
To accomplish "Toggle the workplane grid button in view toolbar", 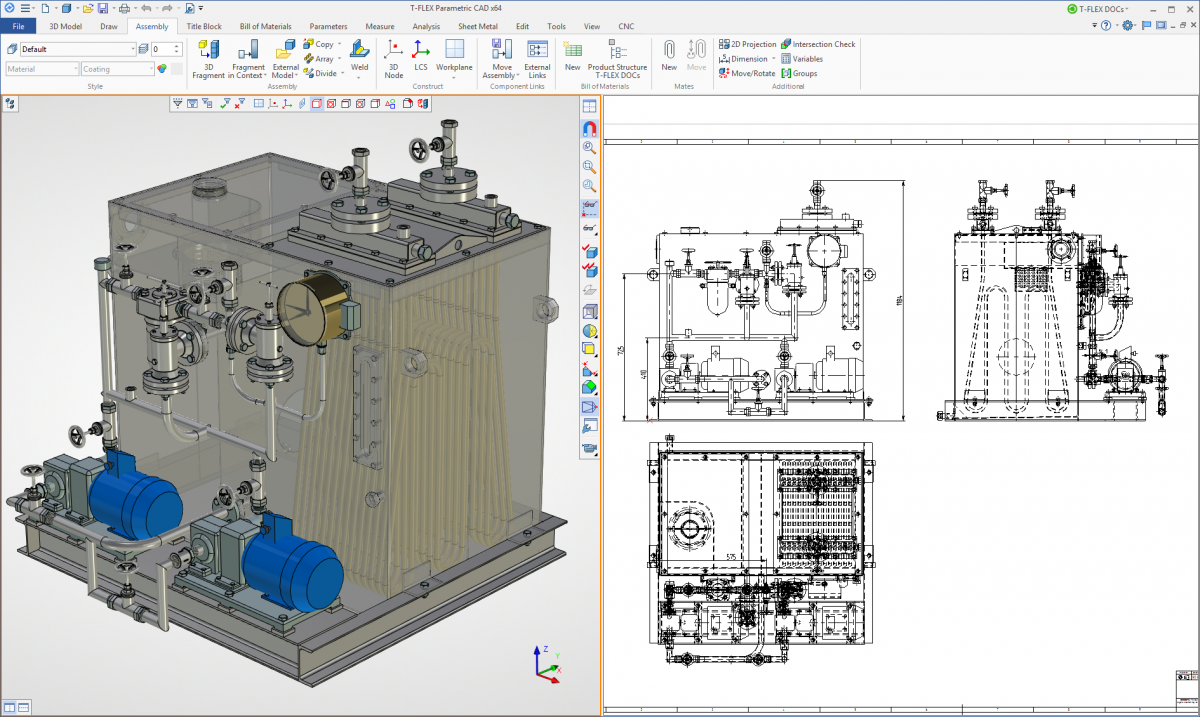I will pyautogui.click(x=259, y=102).
